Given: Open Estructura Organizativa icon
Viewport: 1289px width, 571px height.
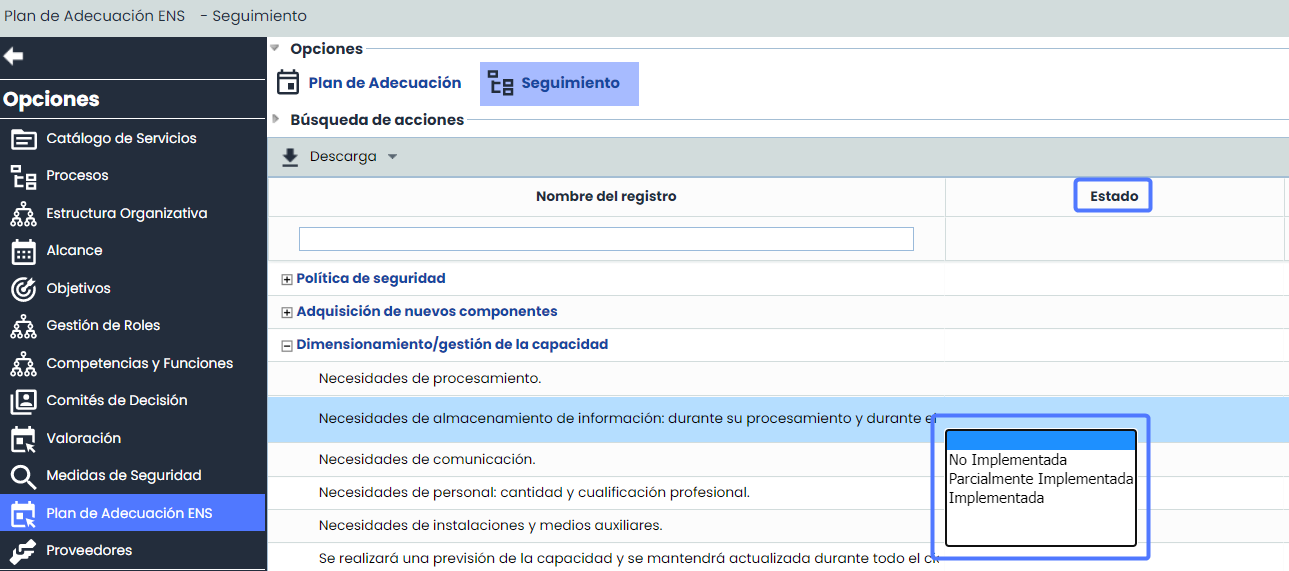Looking at the screenshot, I should click(x=23, y=214).
